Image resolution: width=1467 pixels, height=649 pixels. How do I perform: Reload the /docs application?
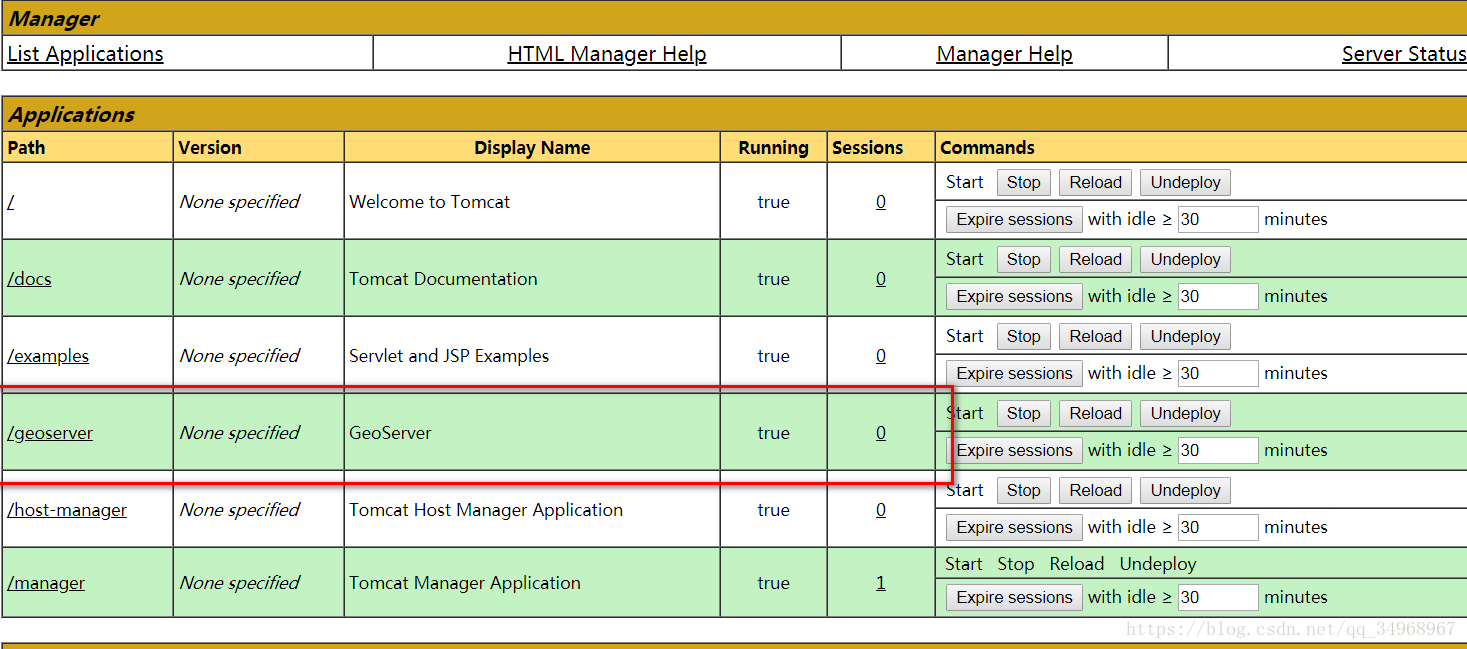click(1096, 259)
